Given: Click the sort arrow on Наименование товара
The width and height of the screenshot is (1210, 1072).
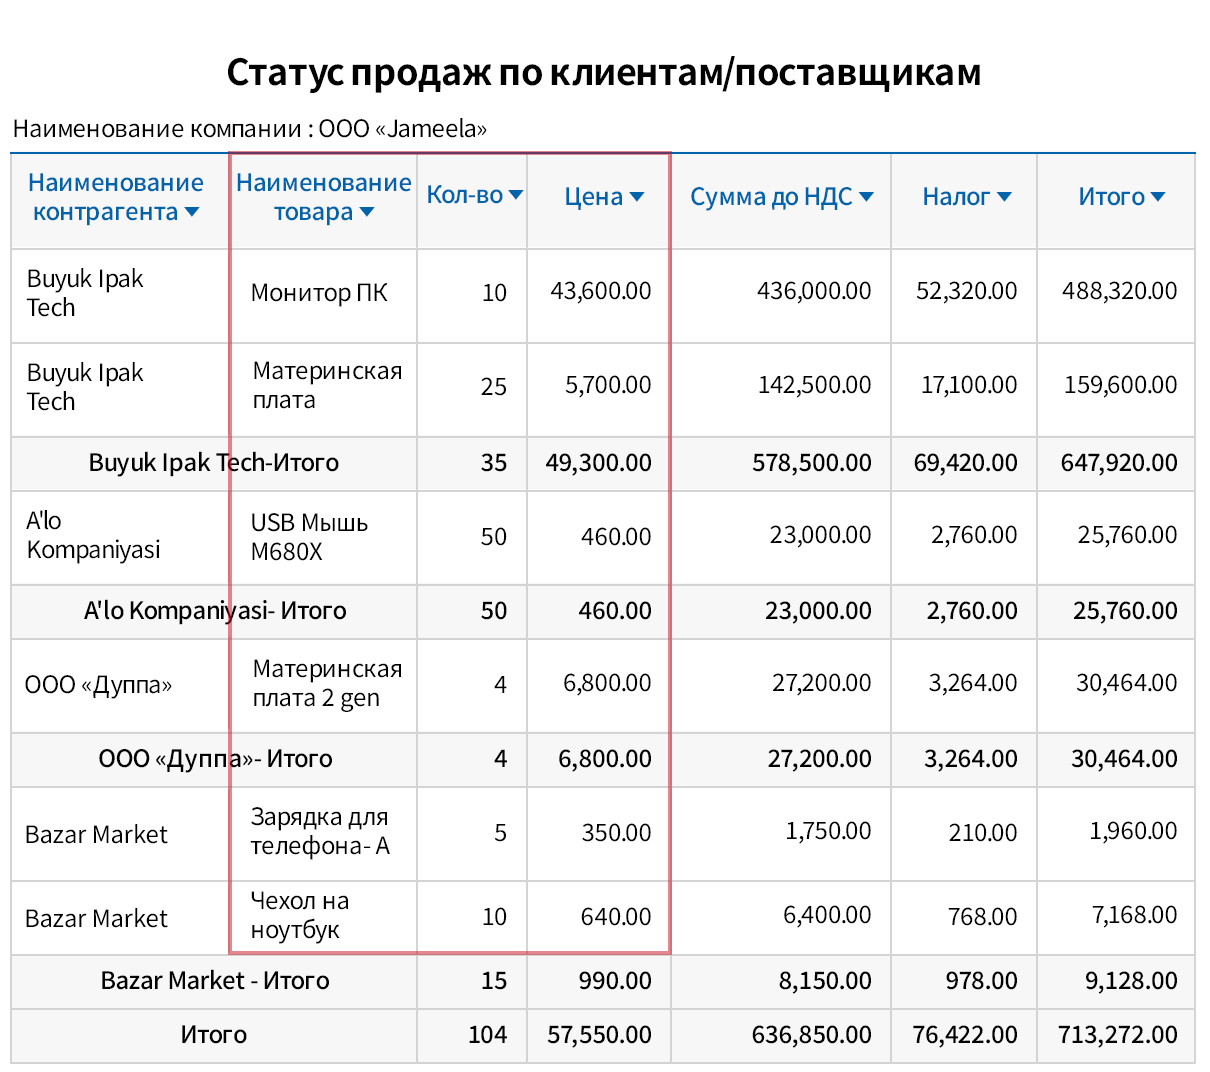Looking at the screenshot, I should 367,214.
